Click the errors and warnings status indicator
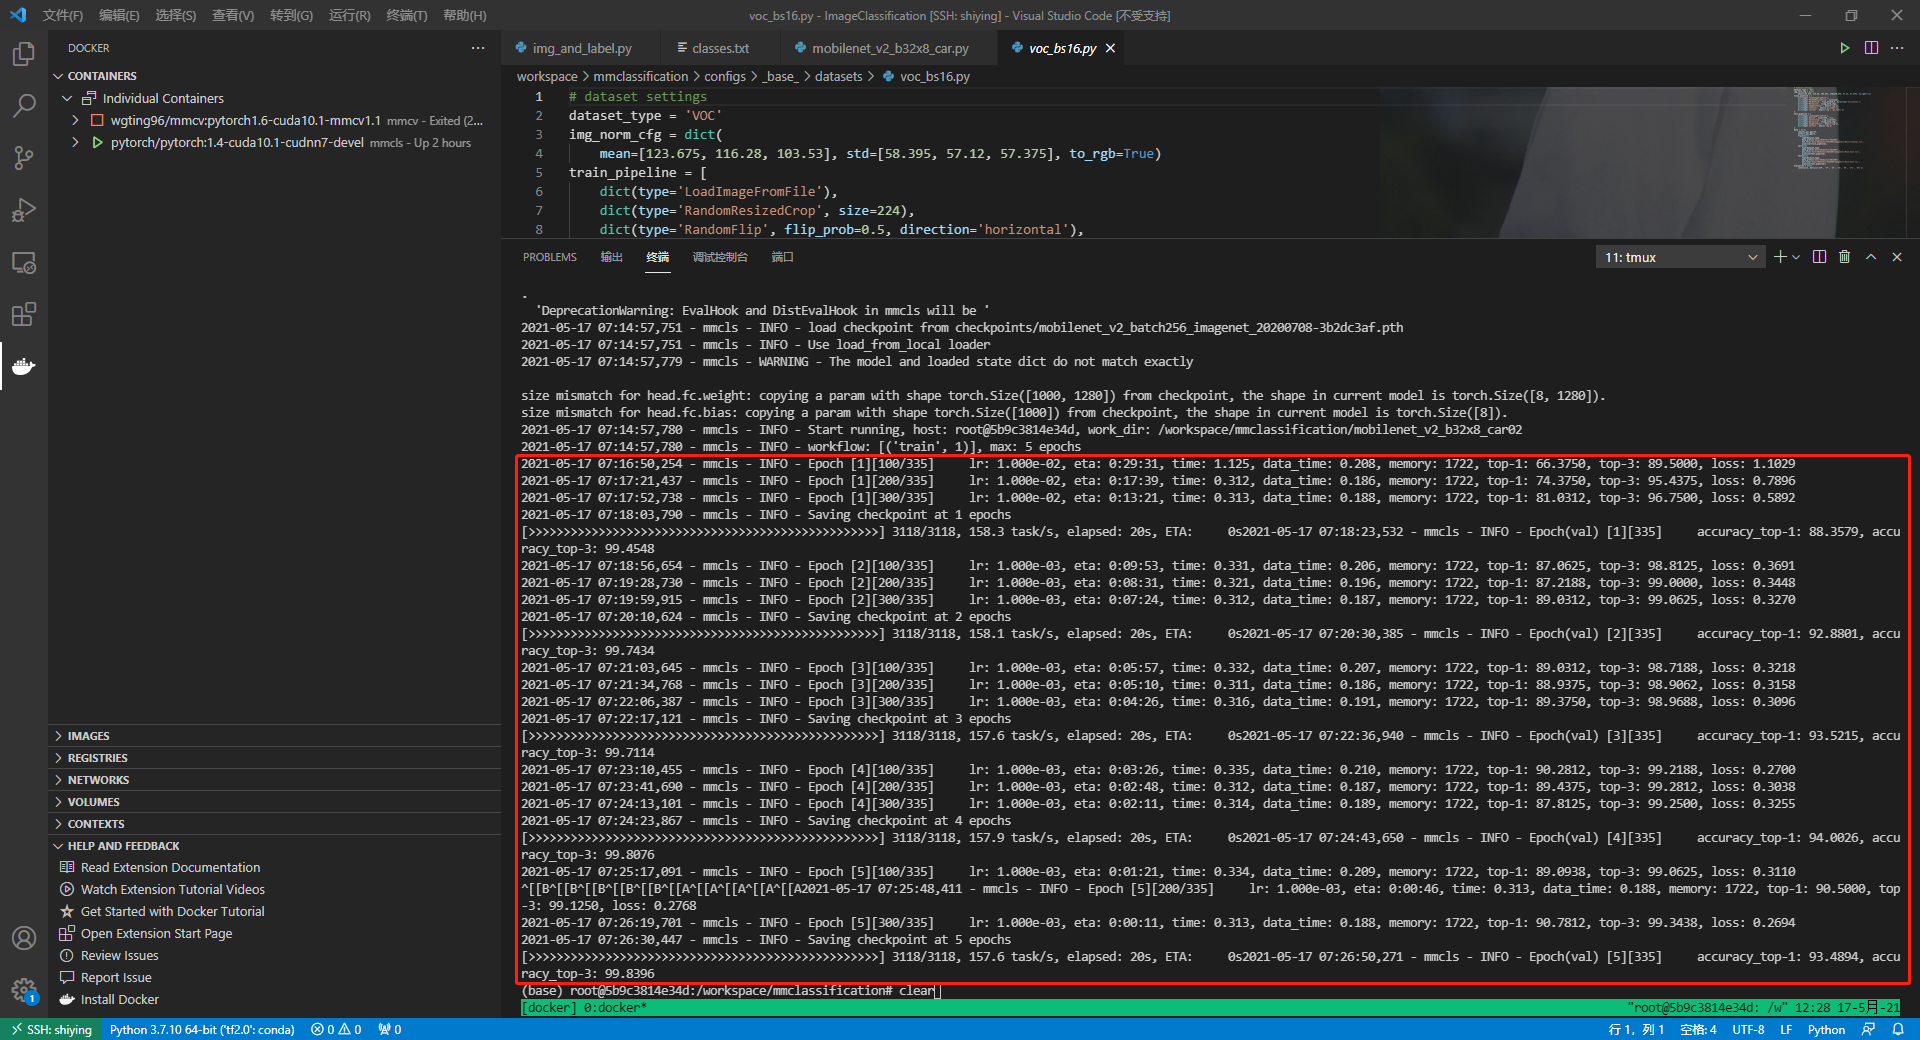The image size is (1920, 1040). click(x=336, y=1029)
